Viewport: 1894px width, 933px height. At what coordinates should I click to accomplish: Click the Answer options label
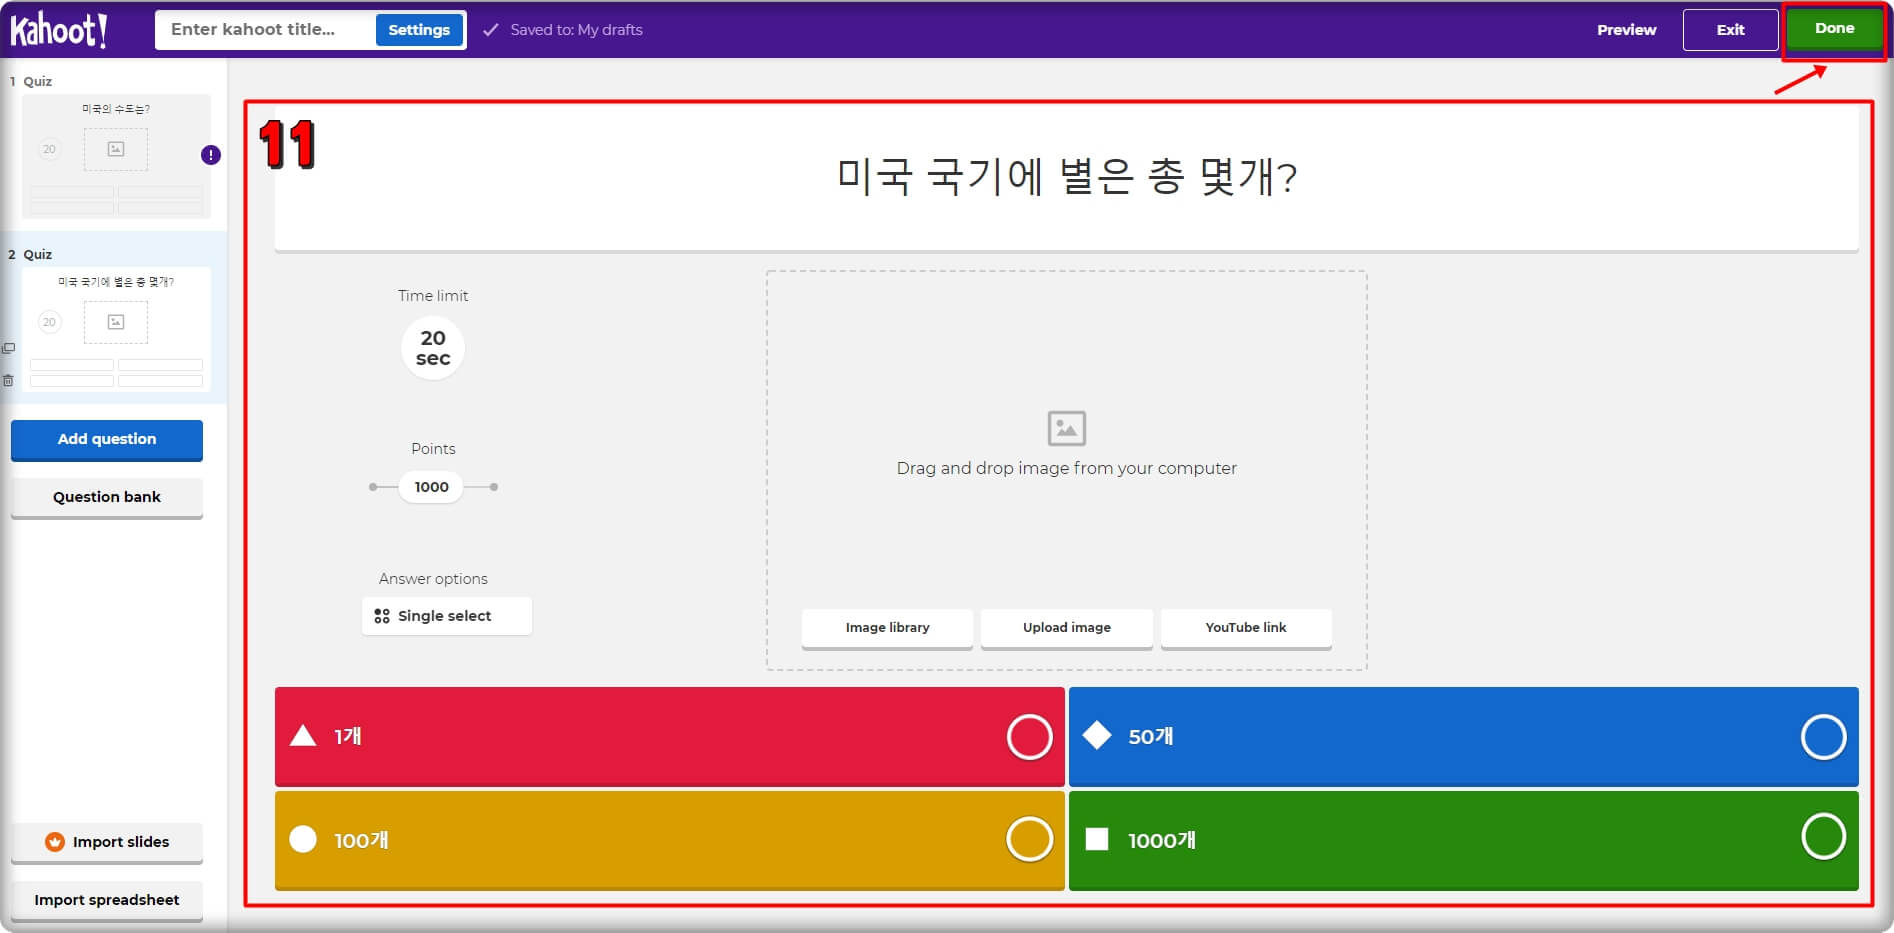pyautogui.click(x=433, y=579)
